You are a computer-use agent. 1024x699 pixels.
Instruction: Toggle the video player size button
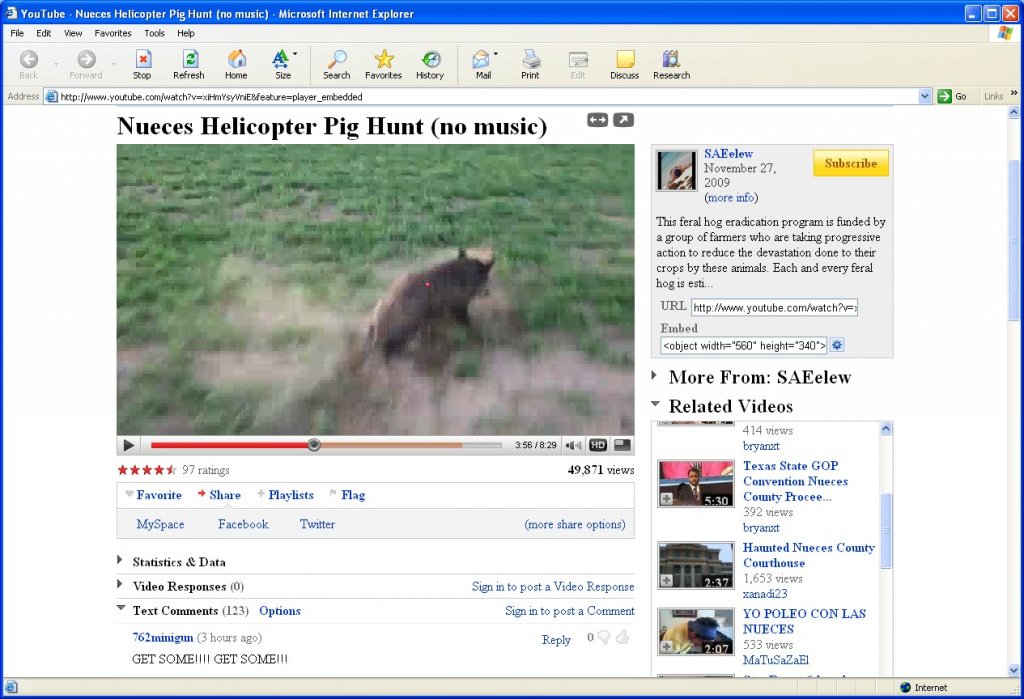(x=622, y=445)
